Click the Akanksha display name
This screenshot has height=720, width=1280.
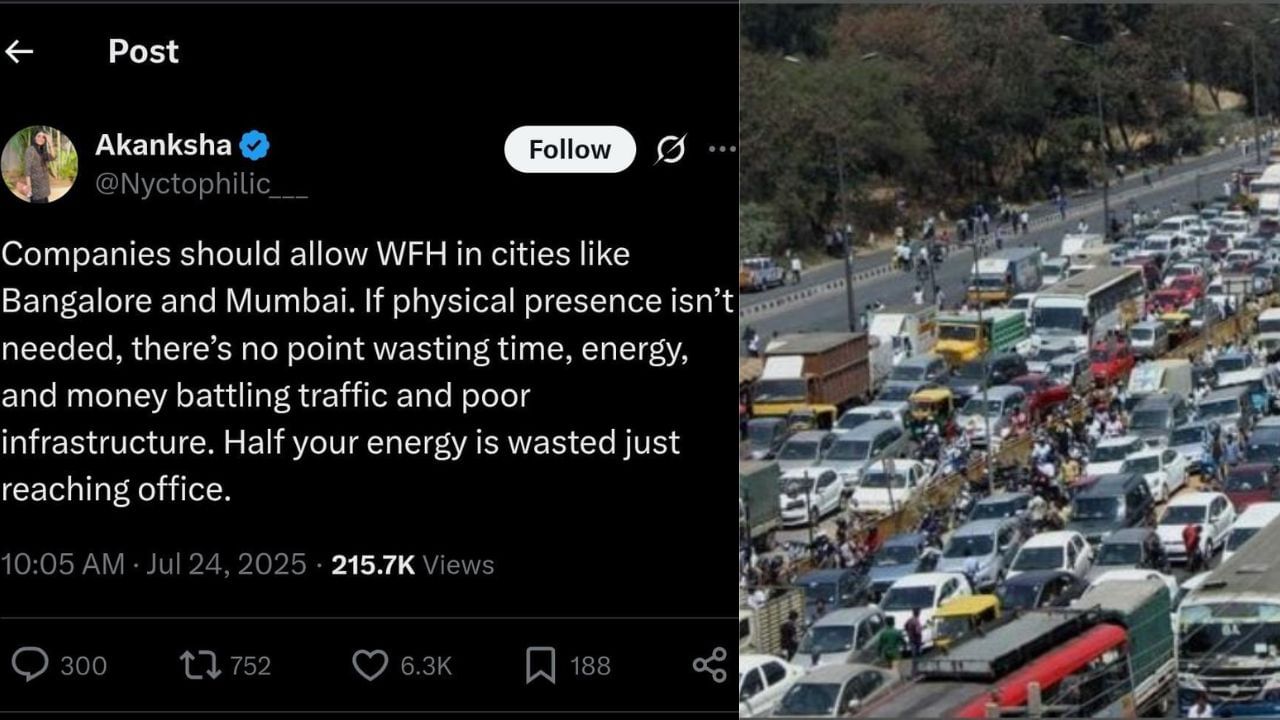pos(163,146)
